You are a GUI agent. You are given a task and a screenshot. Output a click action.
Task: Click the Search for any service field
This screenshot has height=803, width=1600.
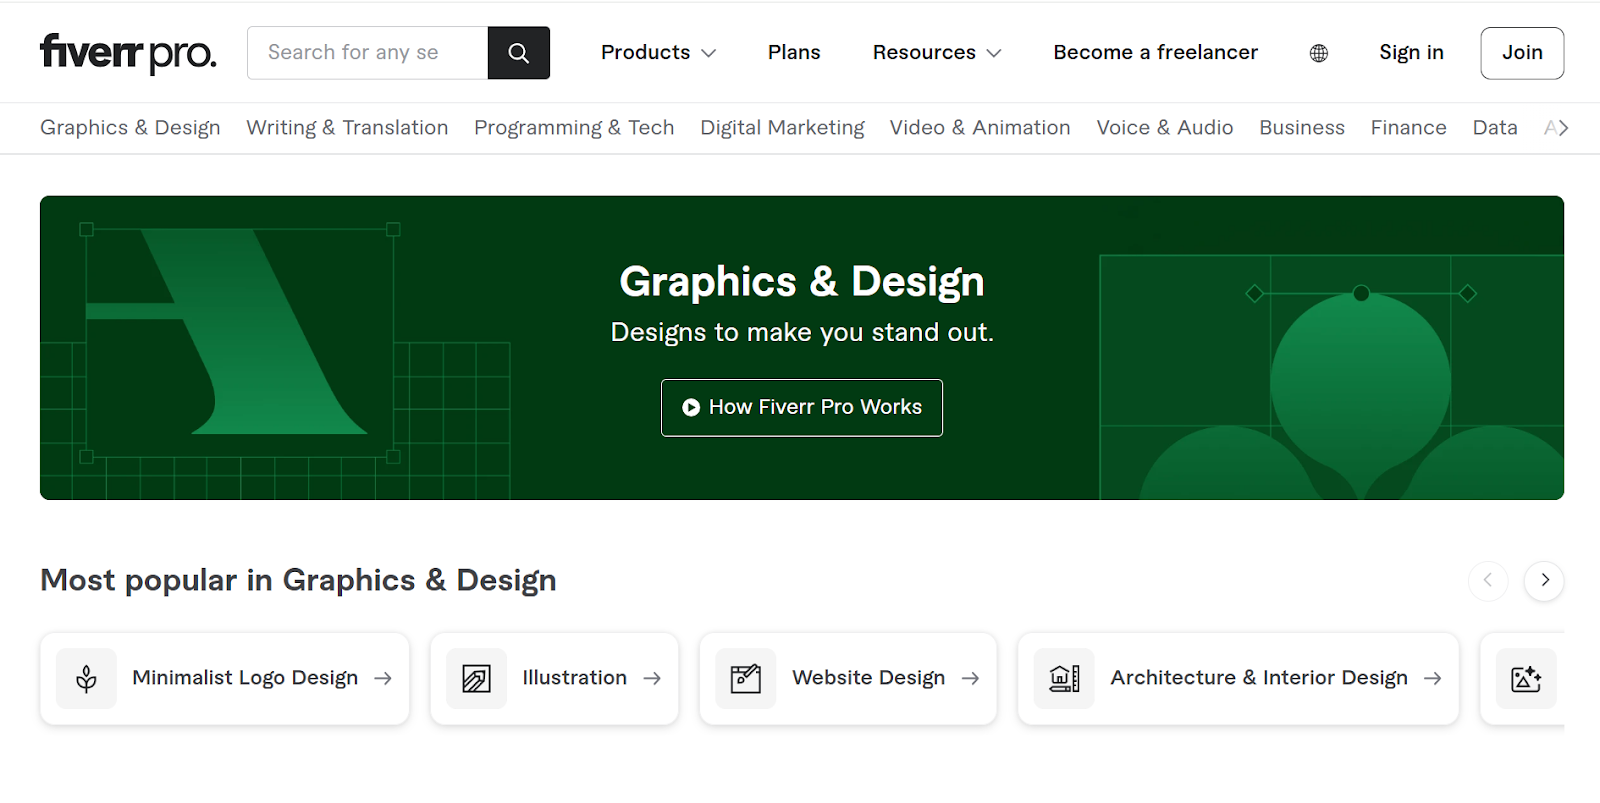click(x=368, y=53)
